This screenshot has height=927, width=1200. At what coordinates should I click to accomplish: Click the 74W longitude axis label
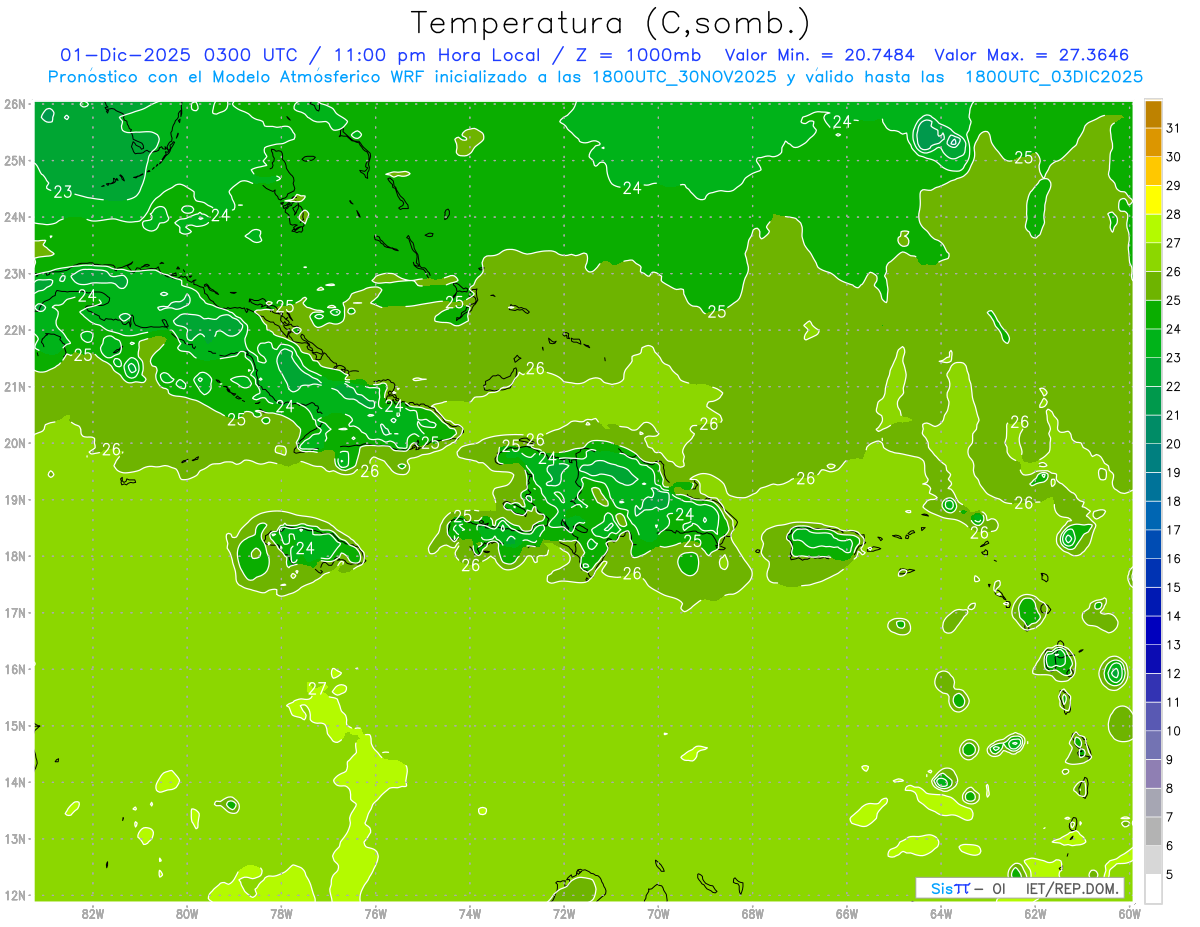(x=470, y=913)
